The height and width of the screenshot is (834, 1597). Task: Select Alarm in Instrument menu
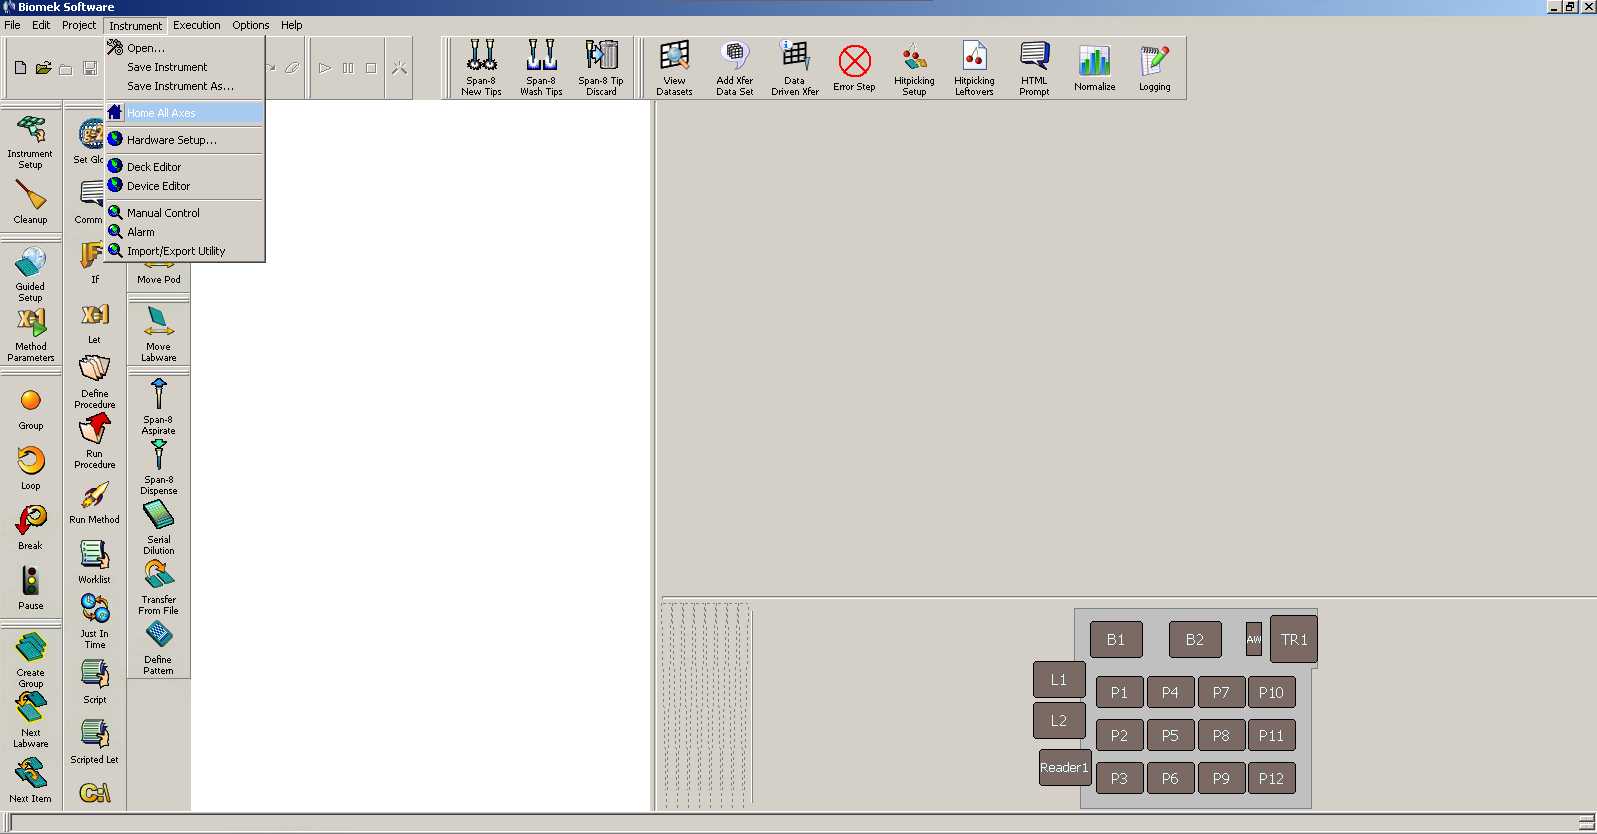coord(184,232)
